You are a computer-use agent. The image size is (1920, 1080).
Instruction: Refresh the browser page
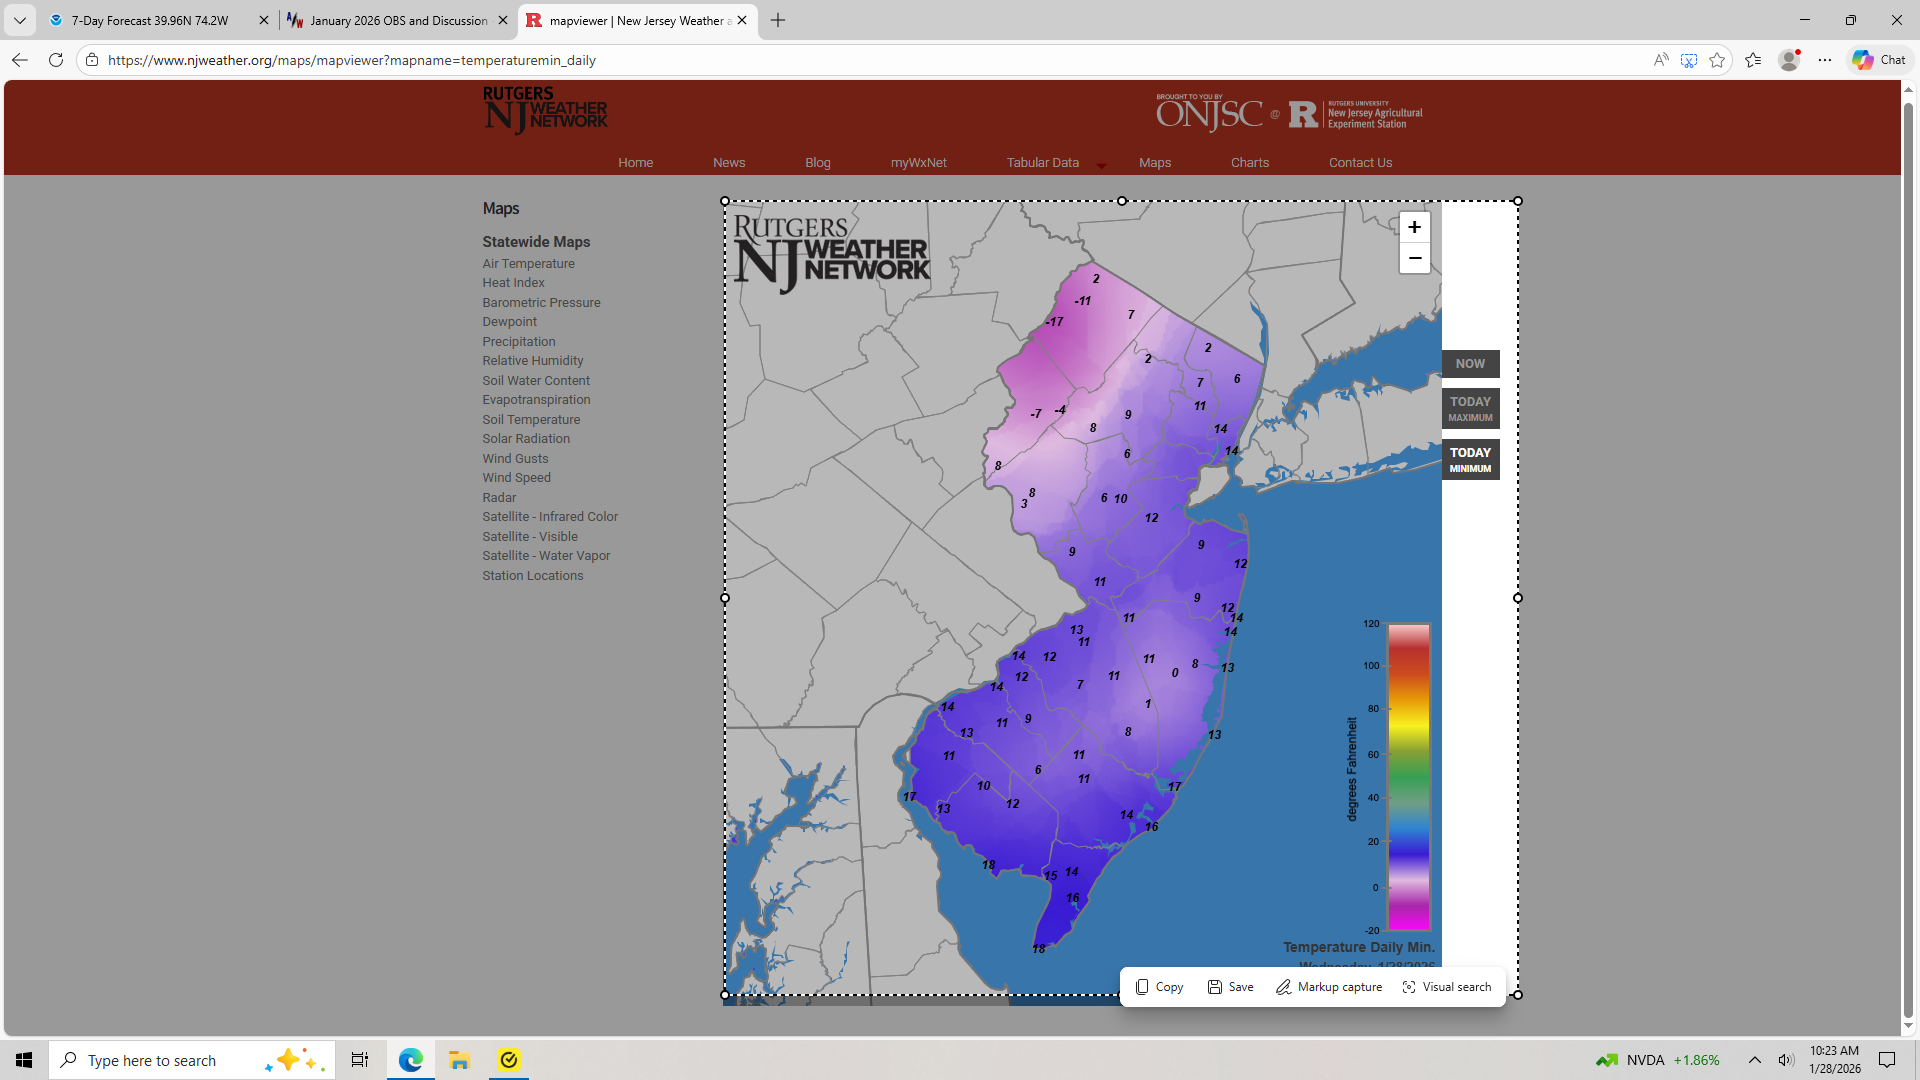click(56, 60)
